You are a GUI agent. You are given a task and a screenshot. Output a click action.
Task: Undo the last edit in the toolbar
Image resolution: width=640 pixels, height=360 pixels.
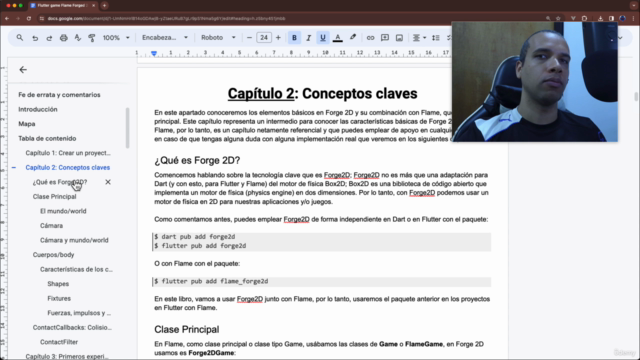coord(35,38)
